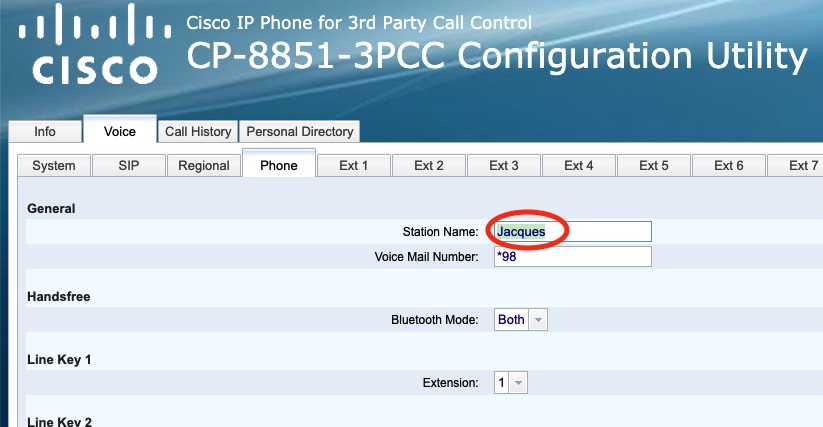Click the Cisco IP Phone subtitle text

pos(359,23)
